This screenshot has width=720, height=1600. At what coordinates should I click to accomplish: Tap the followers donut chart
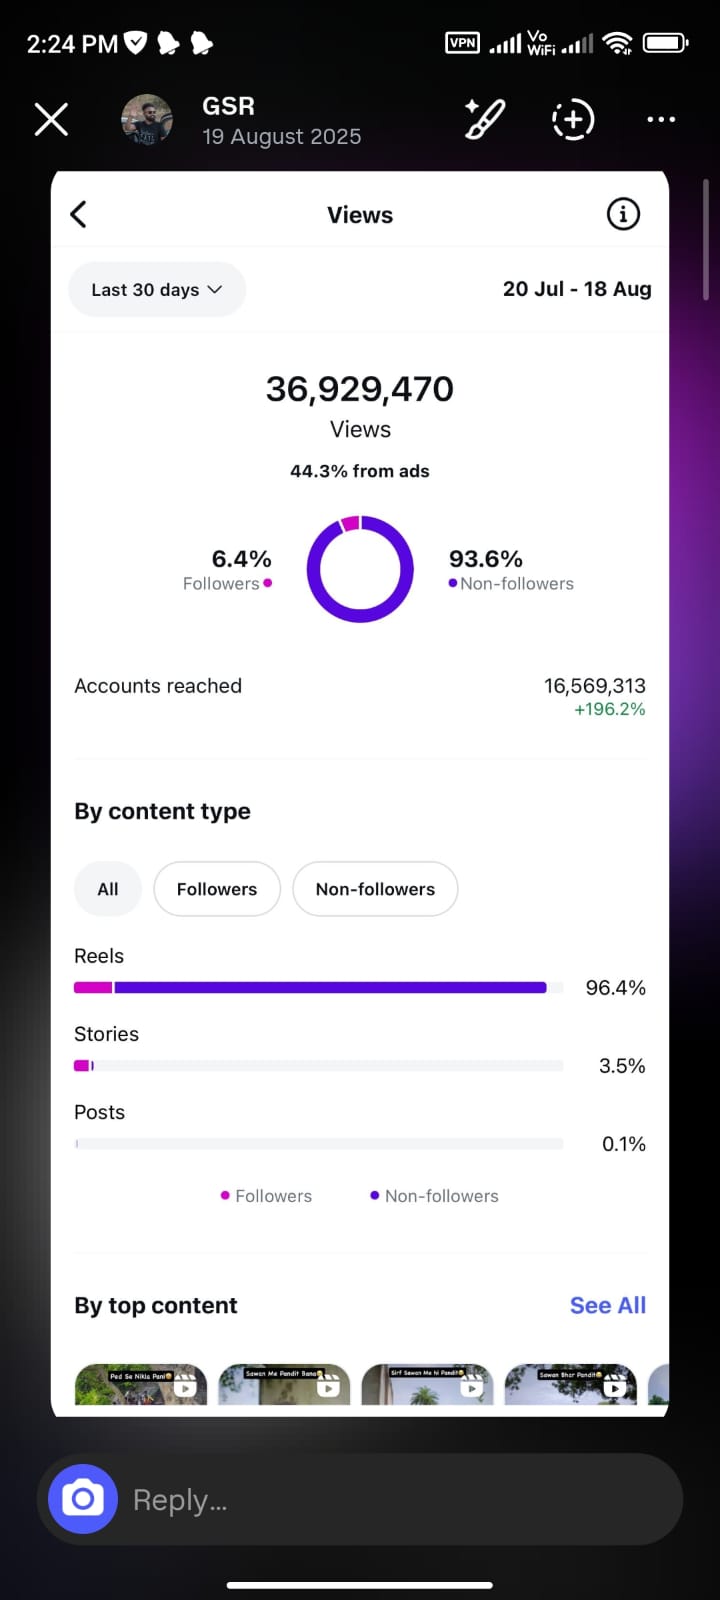coord(360,570)
